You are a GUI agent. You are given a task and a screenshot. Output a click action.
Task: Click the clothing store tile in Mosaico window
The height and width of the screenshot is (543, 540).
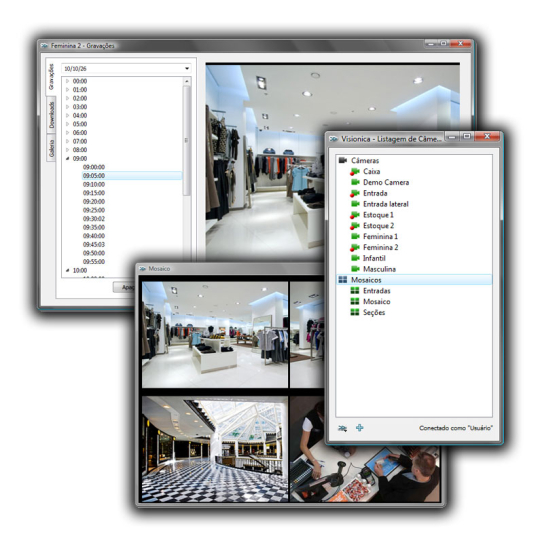215,335
